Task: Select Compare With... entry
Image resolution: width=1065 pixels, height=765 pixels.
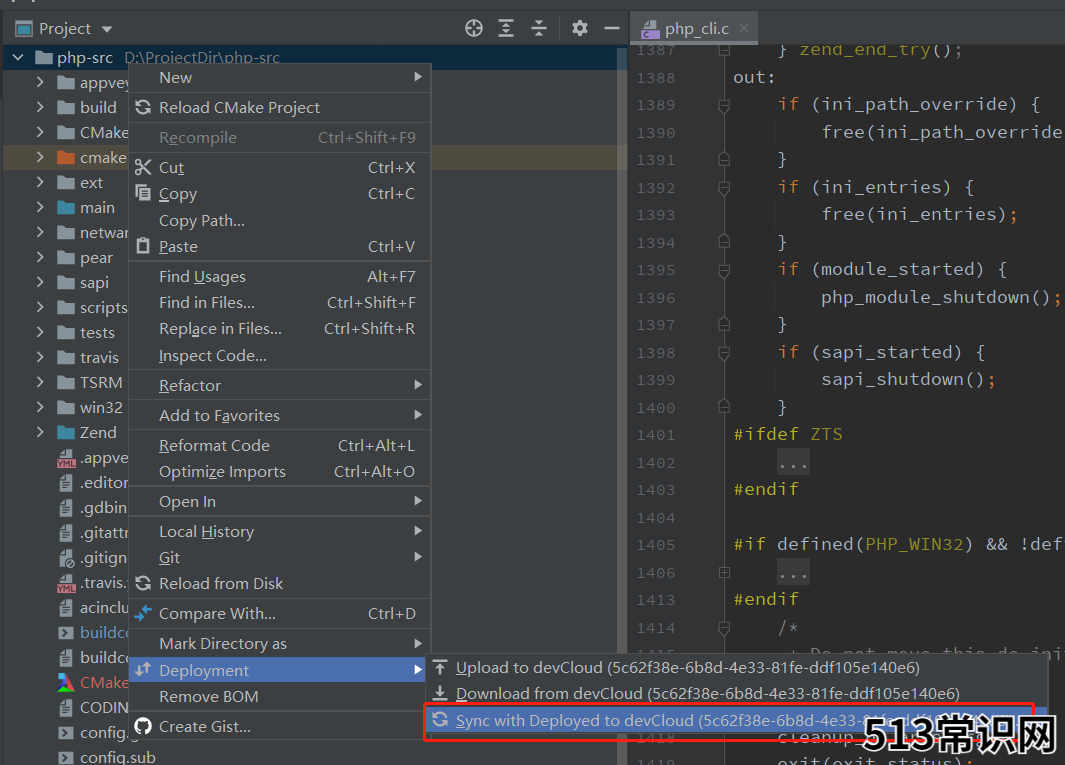Action: (280, 613)
